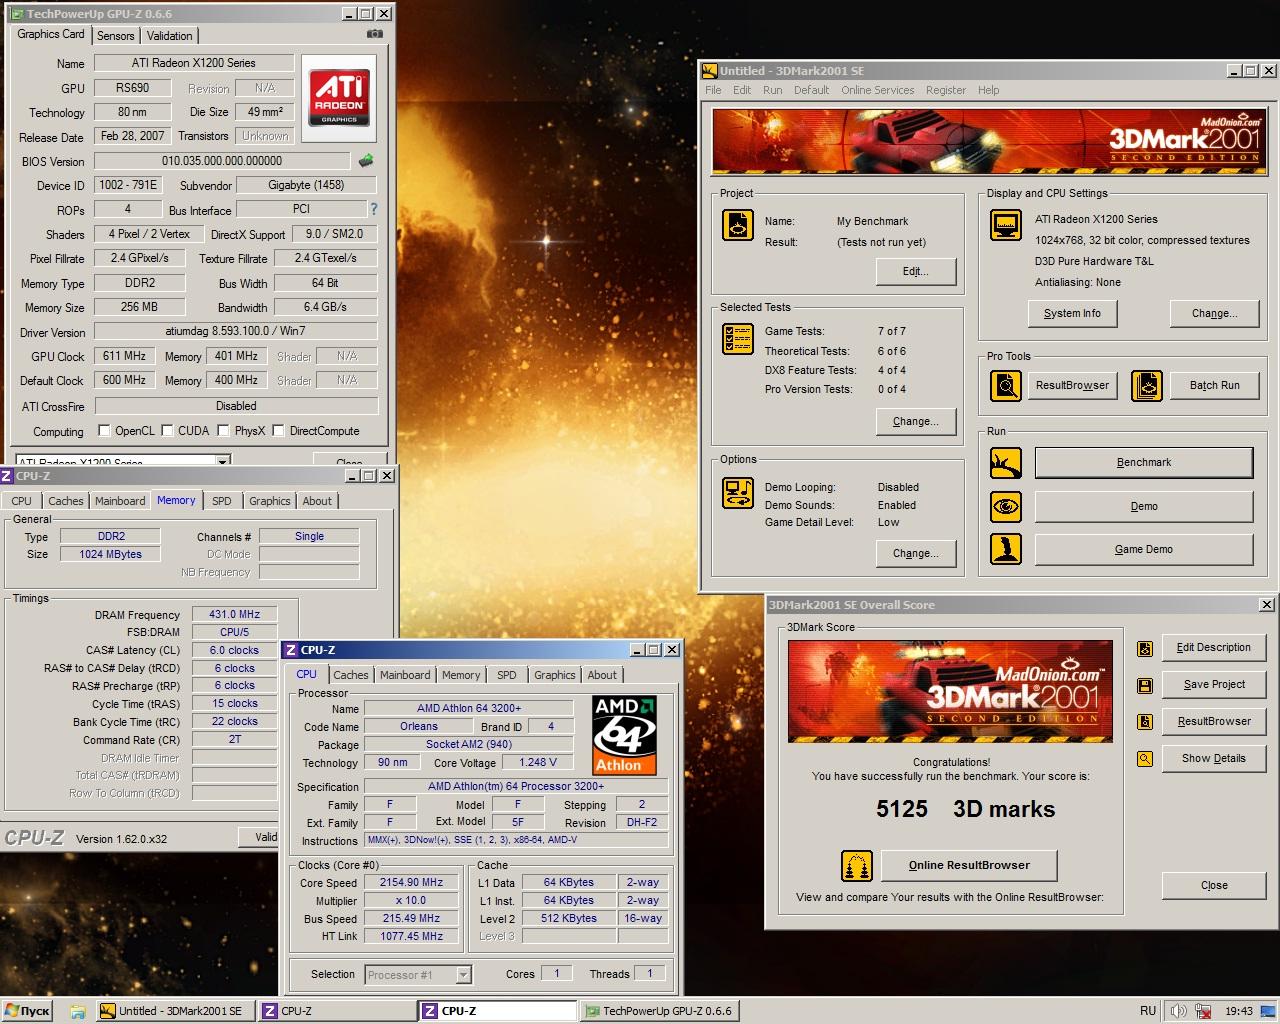Toggle the PhysX checkbox in GPU-Z
This screenshot has height=1024, width=1280.
click(224, 431)
